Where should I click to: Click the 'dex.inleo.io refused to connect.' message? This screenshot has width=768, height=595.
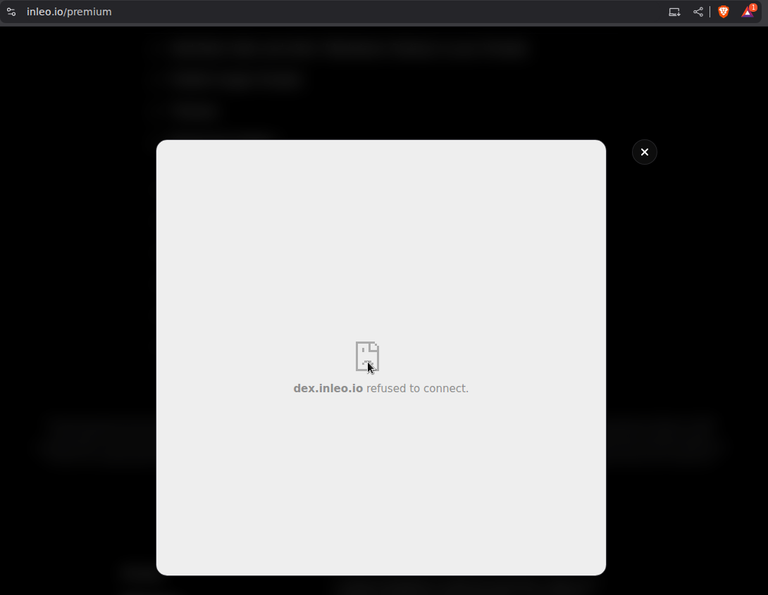pyautogui.click(x=381, y=388)
